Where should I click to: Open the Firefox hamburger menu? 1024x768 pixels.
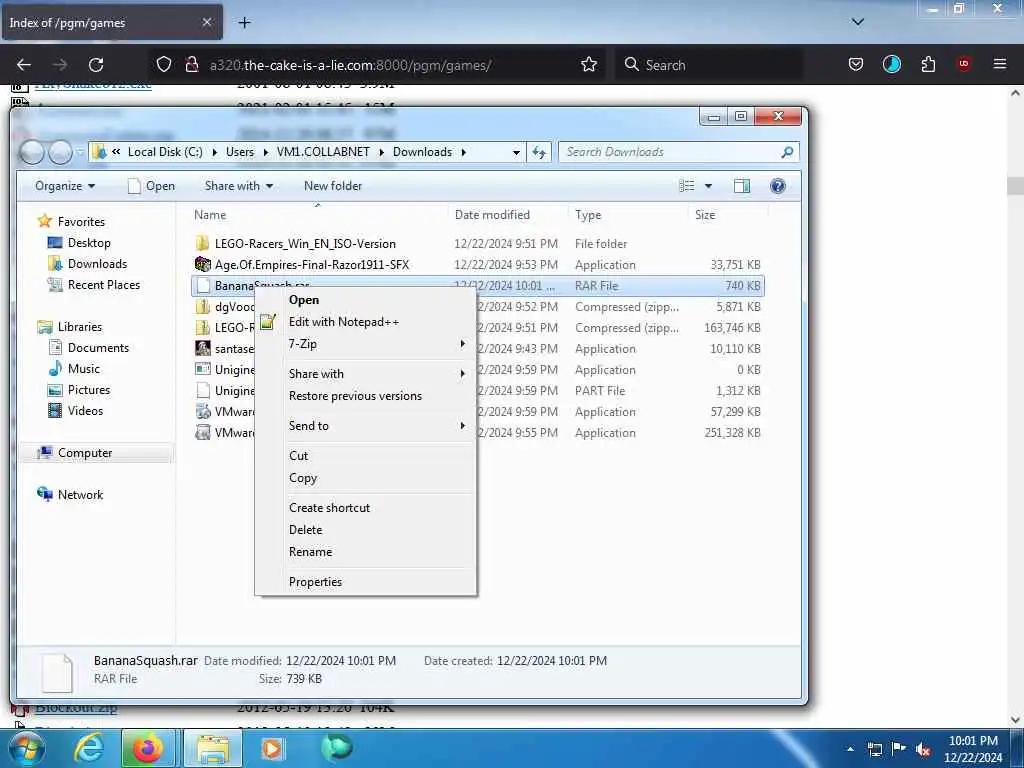[x=1000, y=64]
